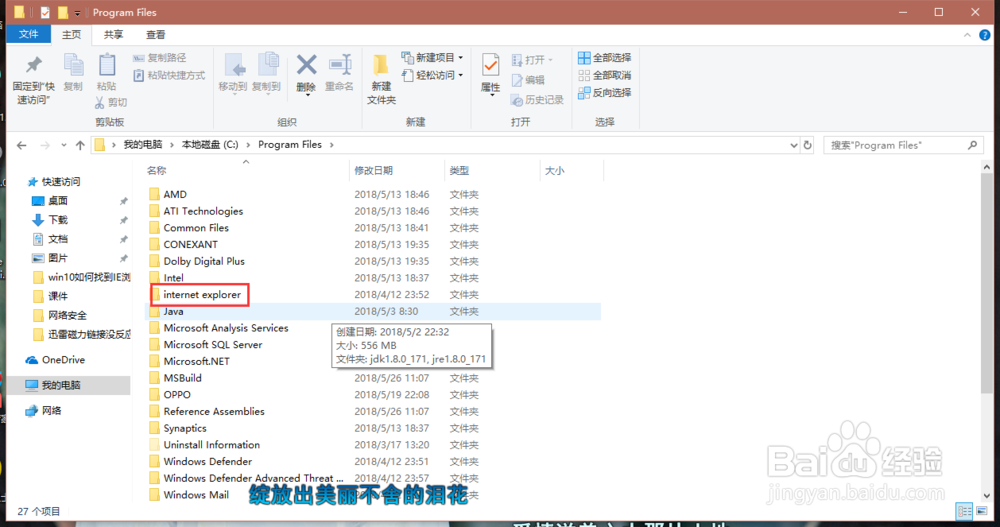Click Invert Selection (反向选择)
Viewport: 1000px width, 527px height.
pyautogui.click(x=605, y=93)
